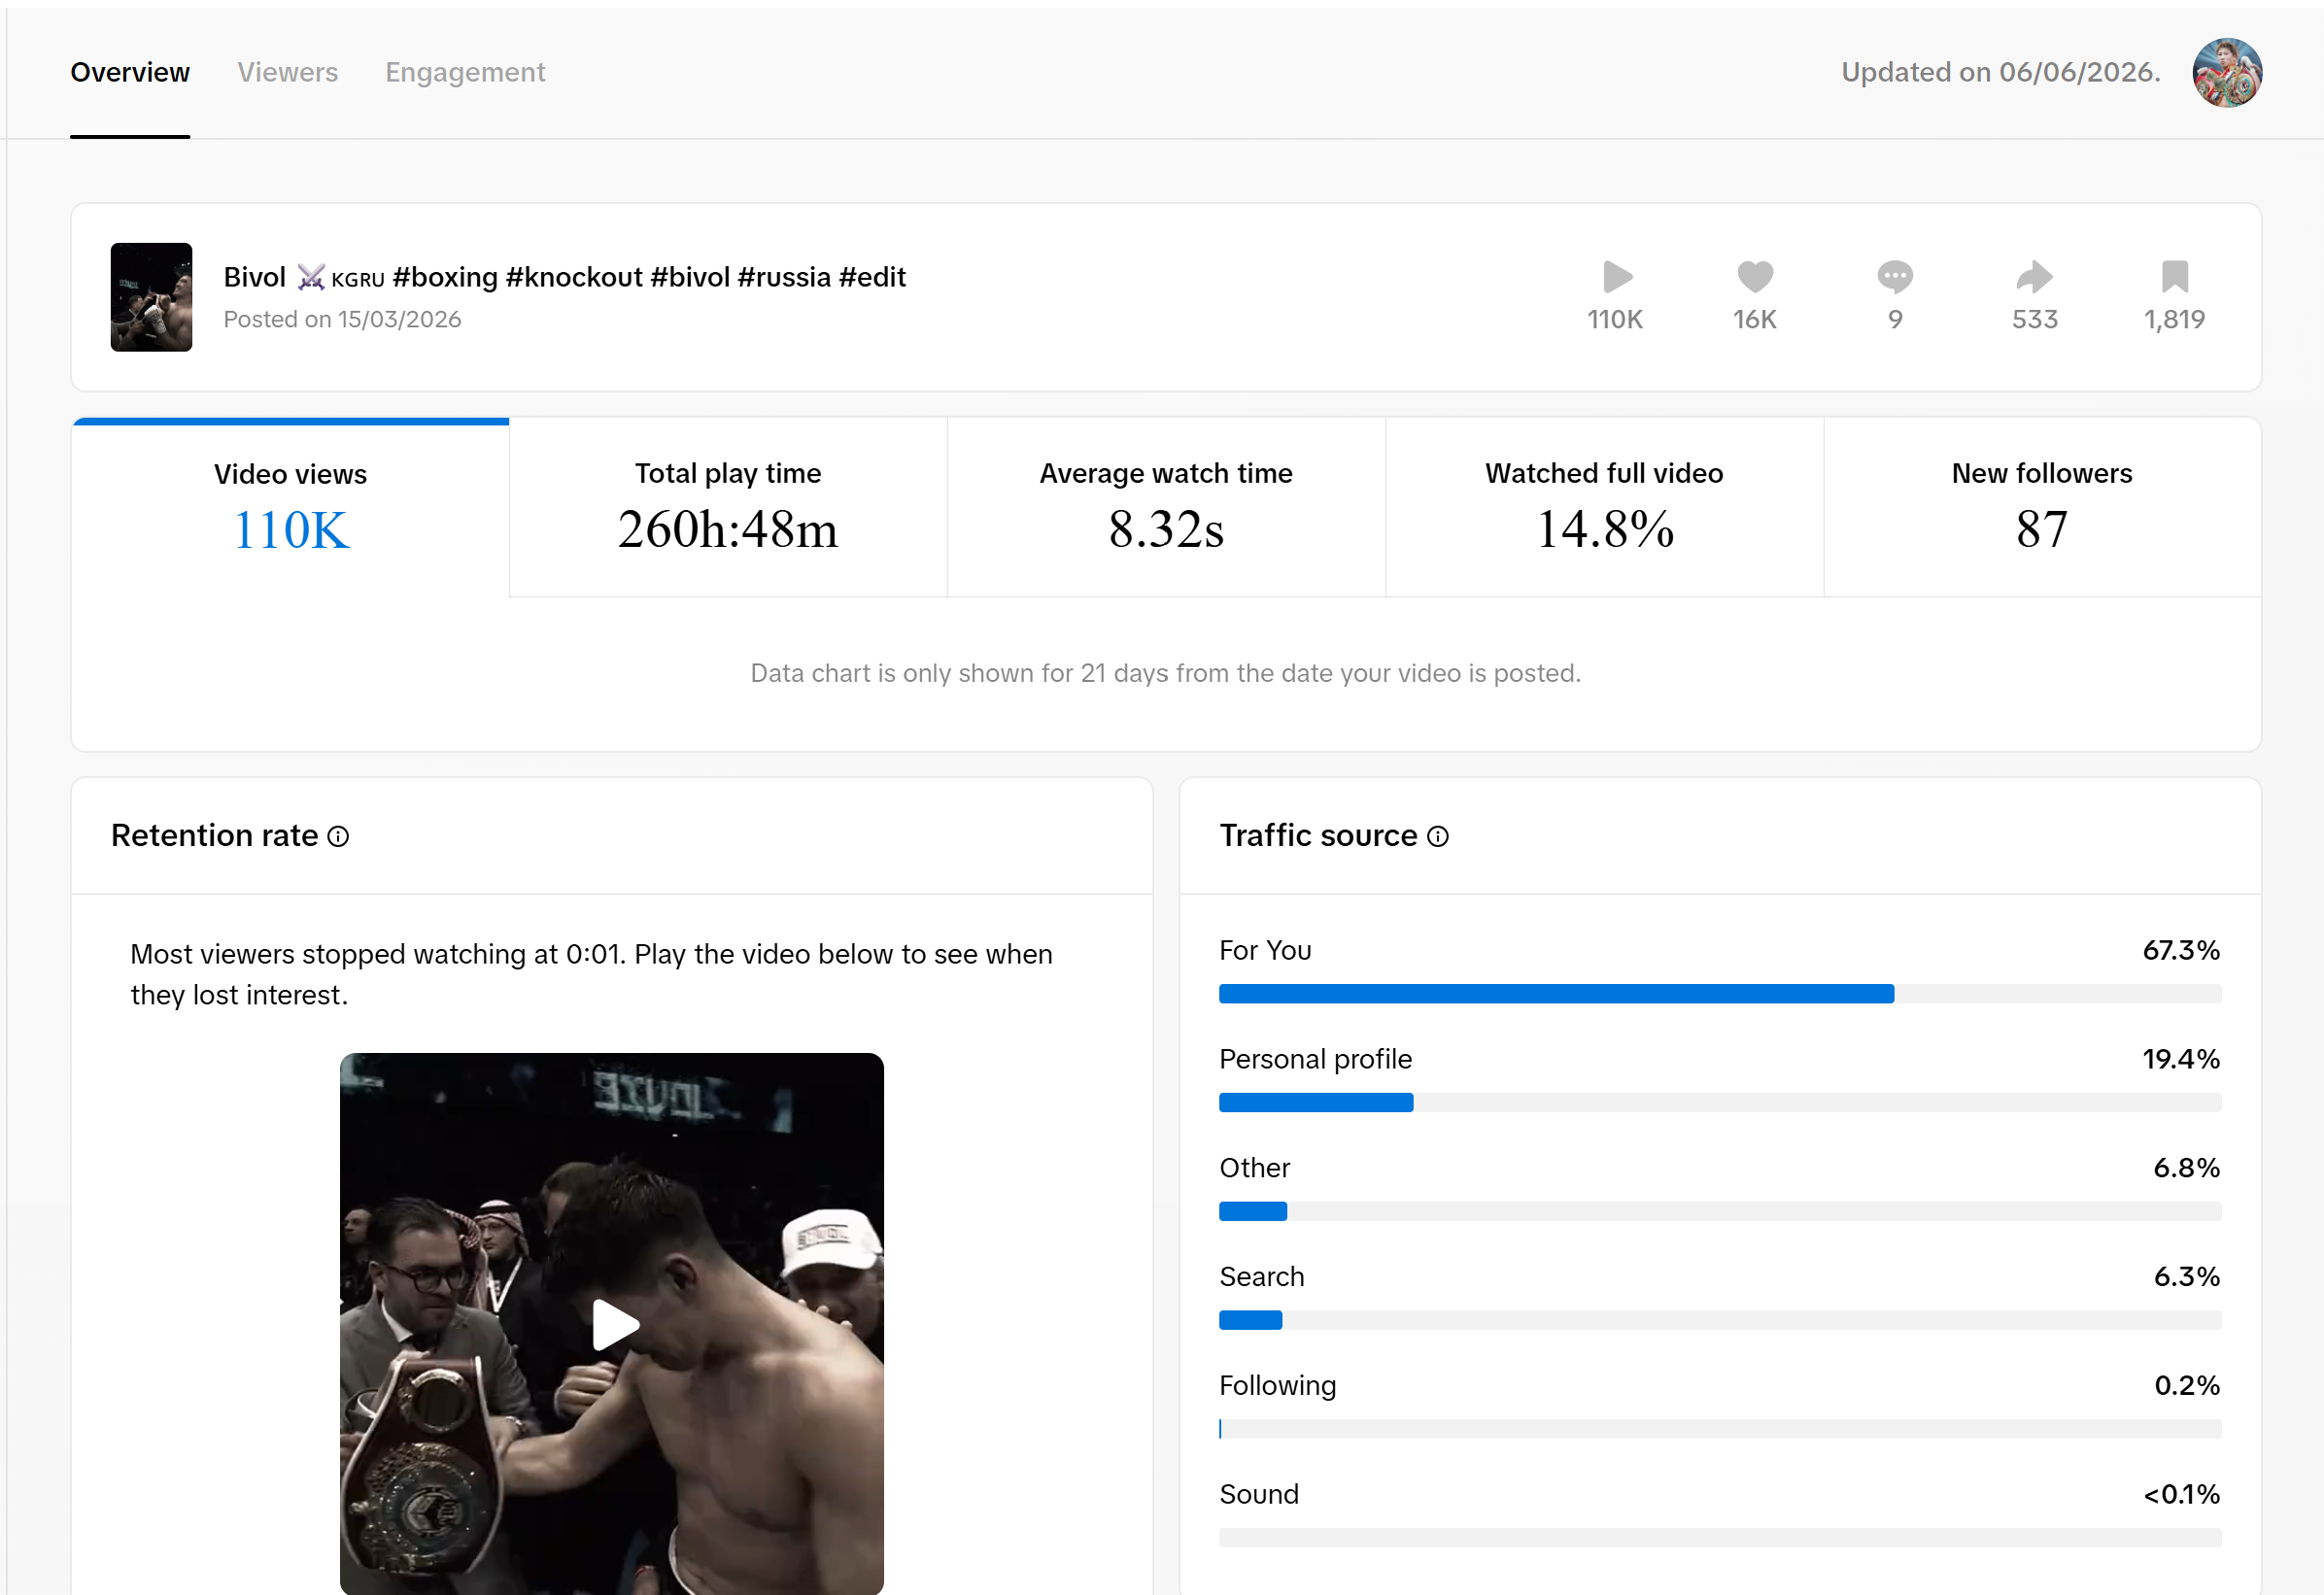Click the 1,819 saves count

point(2174,320)
